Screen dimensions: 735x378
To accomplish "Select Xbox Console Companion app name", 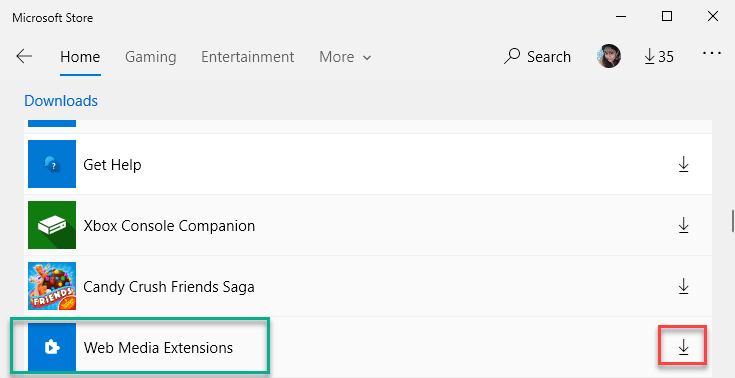I will tap(169, 226).
